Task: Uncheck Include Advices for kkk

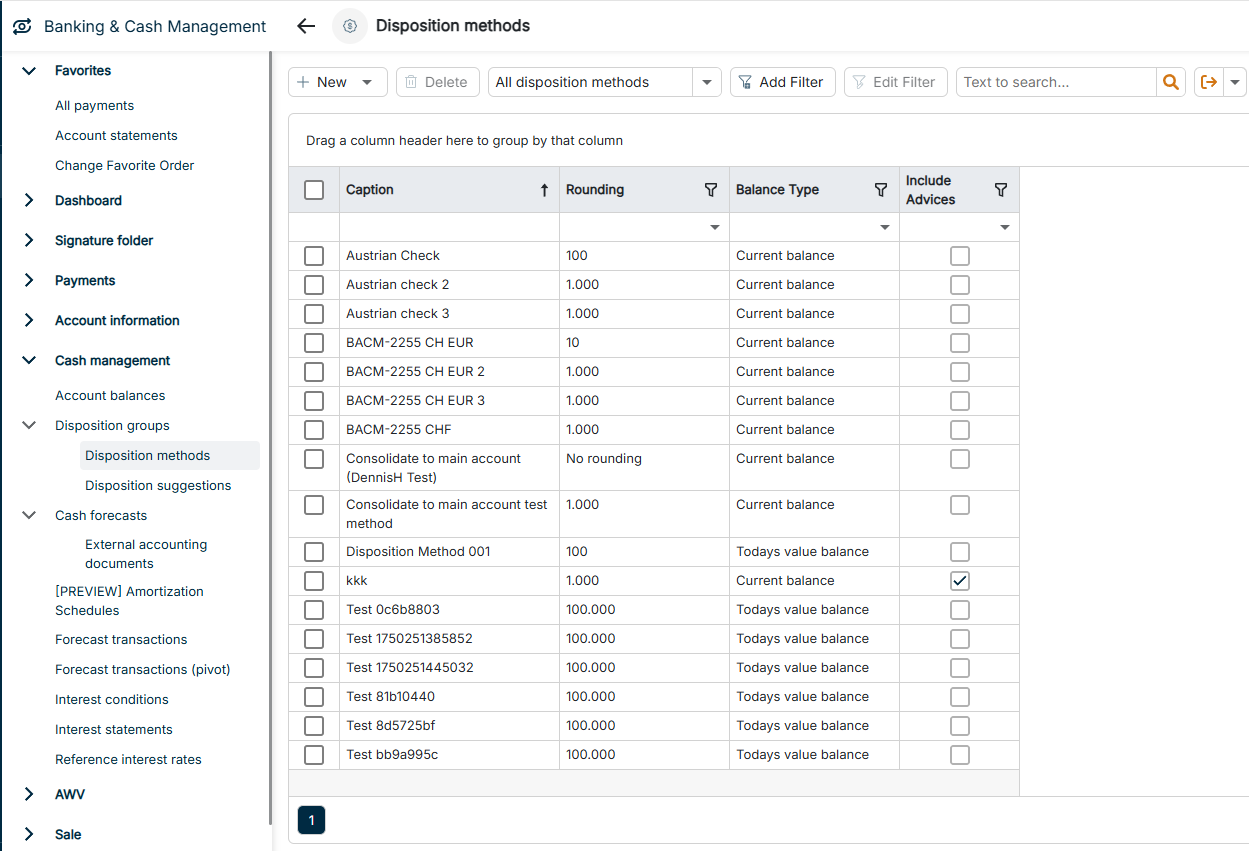Action: (x=960, y=581)
